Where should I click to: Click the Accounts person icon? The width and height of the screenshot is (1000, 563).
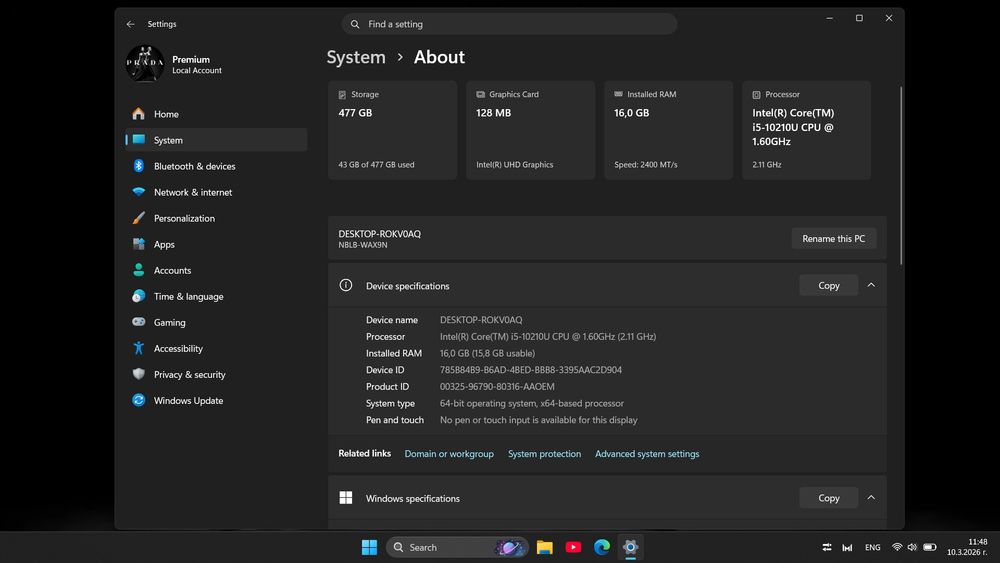138,270
